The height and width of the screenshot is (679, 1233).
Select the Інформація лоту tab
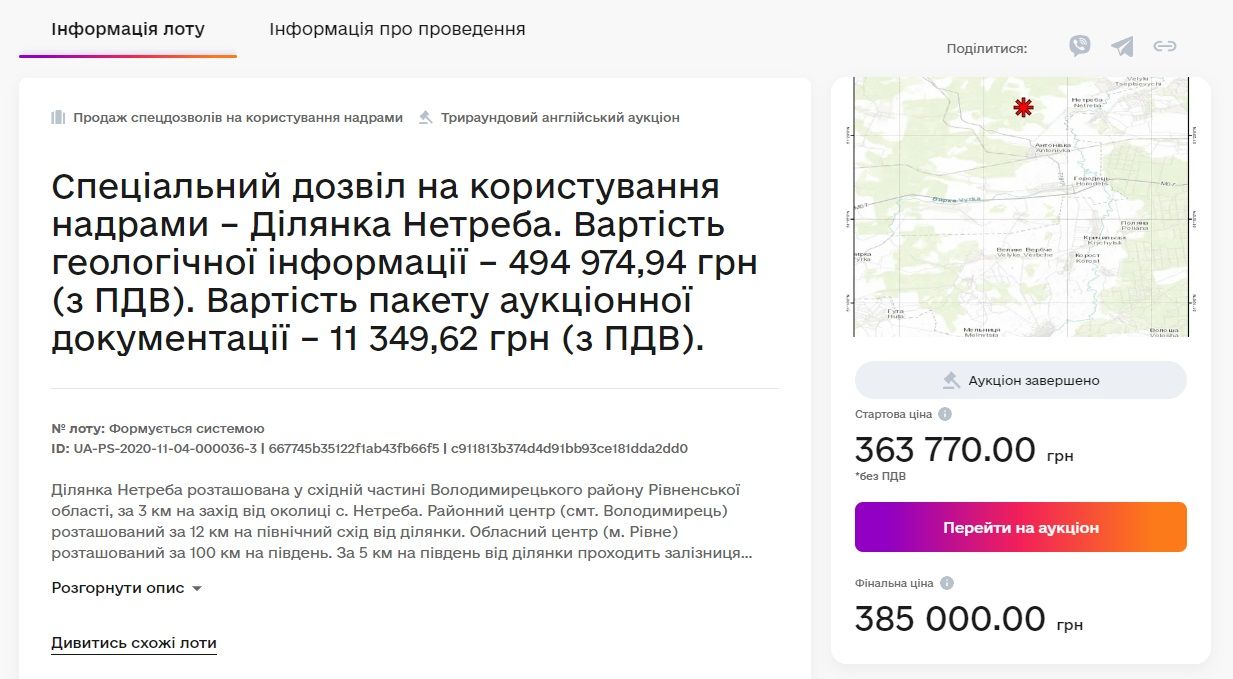[127, 29]
